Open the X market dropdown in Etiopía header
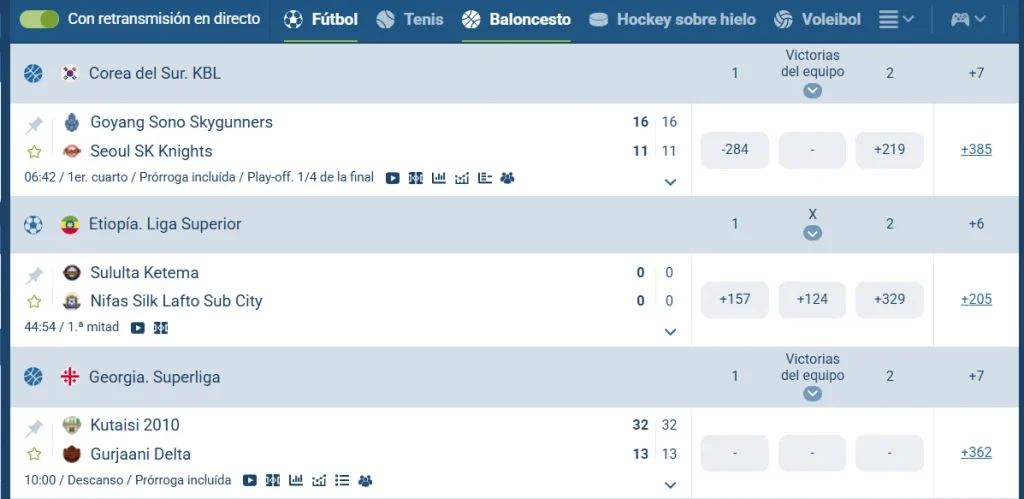Image resolution: width=1024 pixels, height=499 pixels. coord(812,233)
